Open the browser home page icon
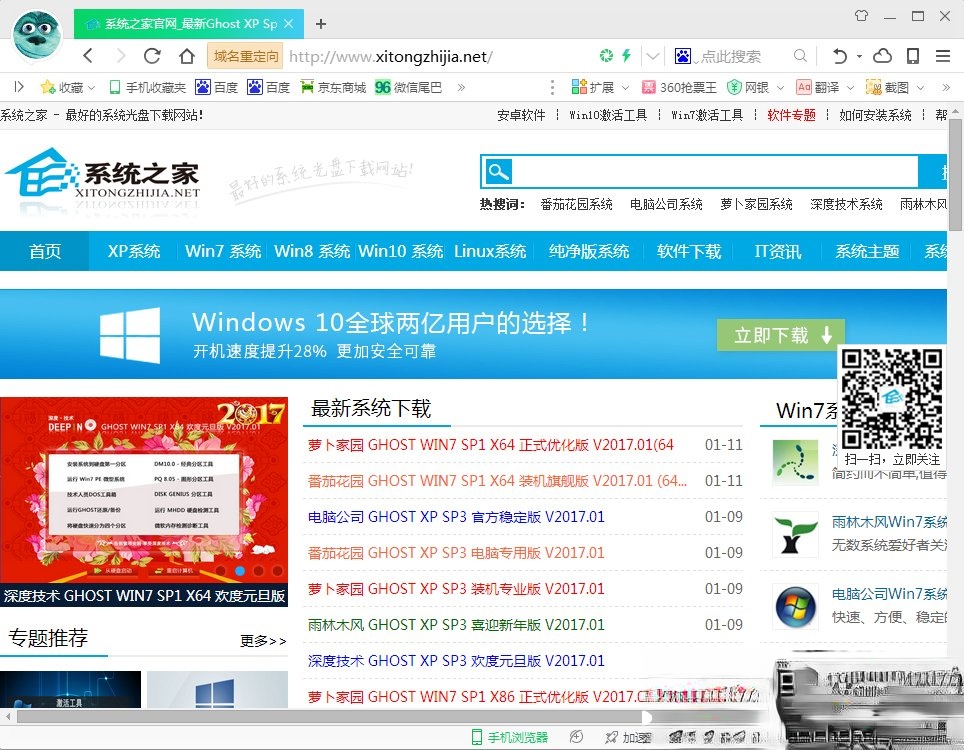964x750 pixels. point(187,56)
